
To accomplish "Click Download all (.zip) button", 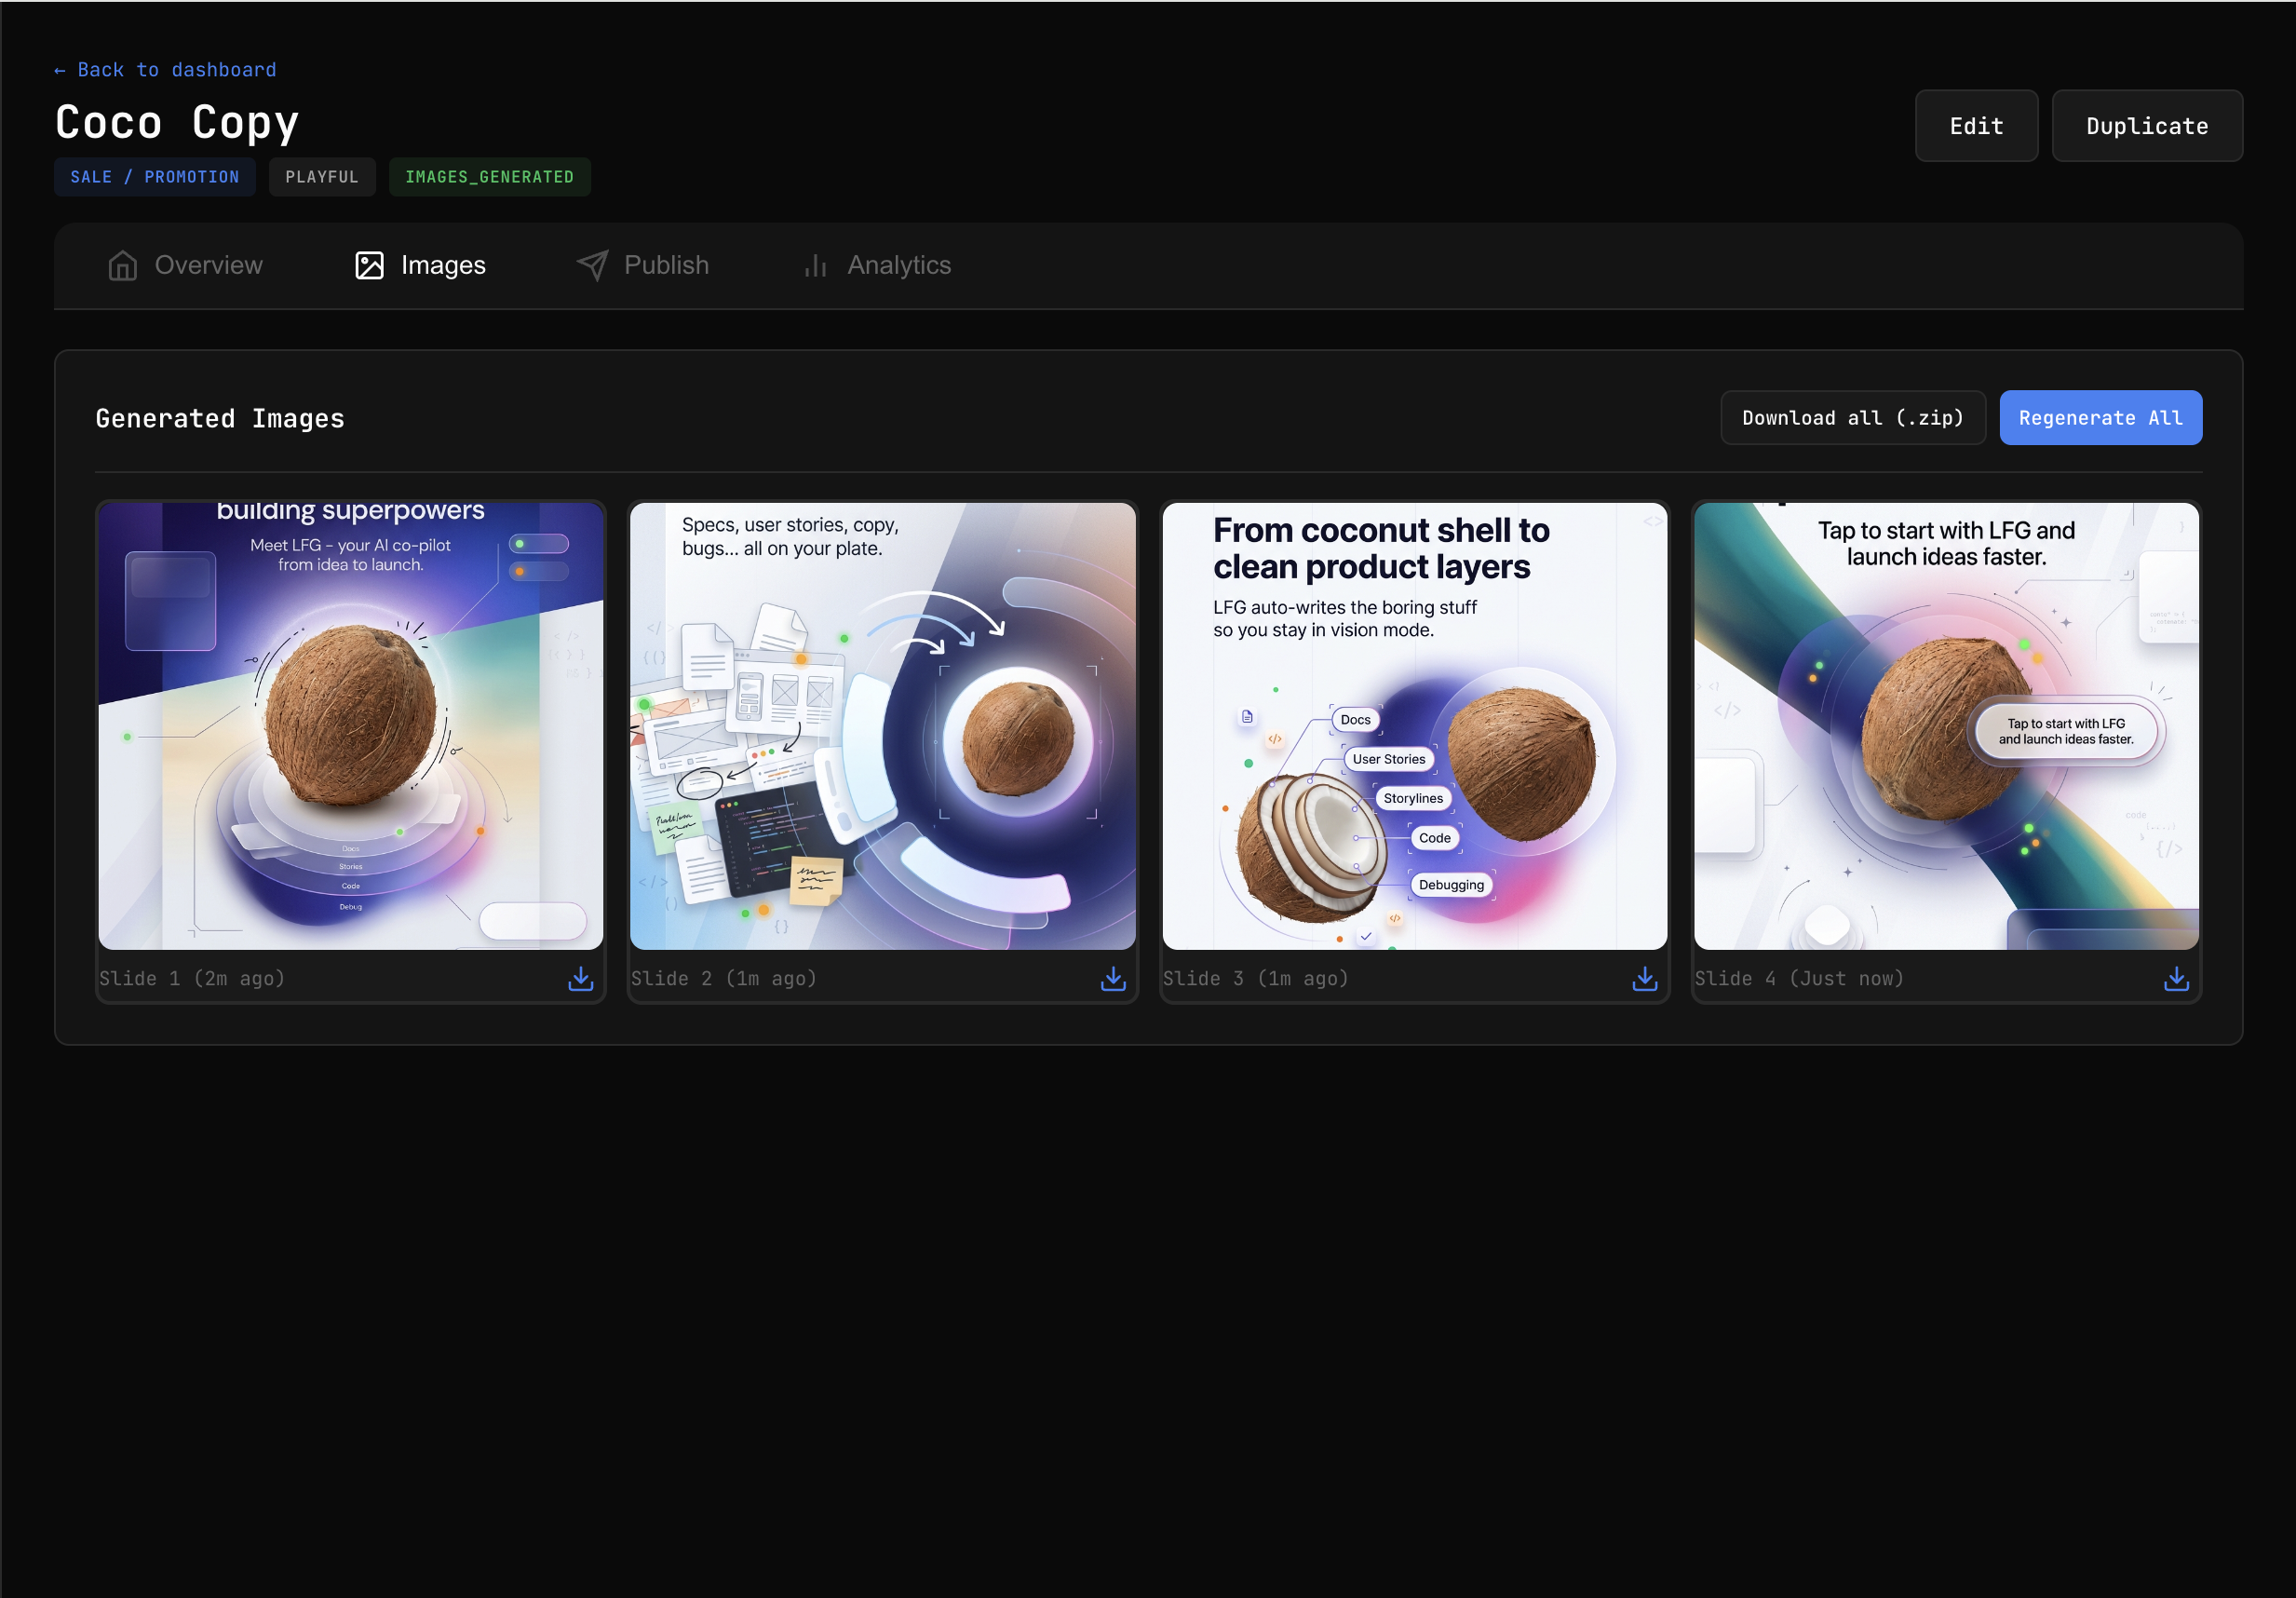I will (1852, 418).
